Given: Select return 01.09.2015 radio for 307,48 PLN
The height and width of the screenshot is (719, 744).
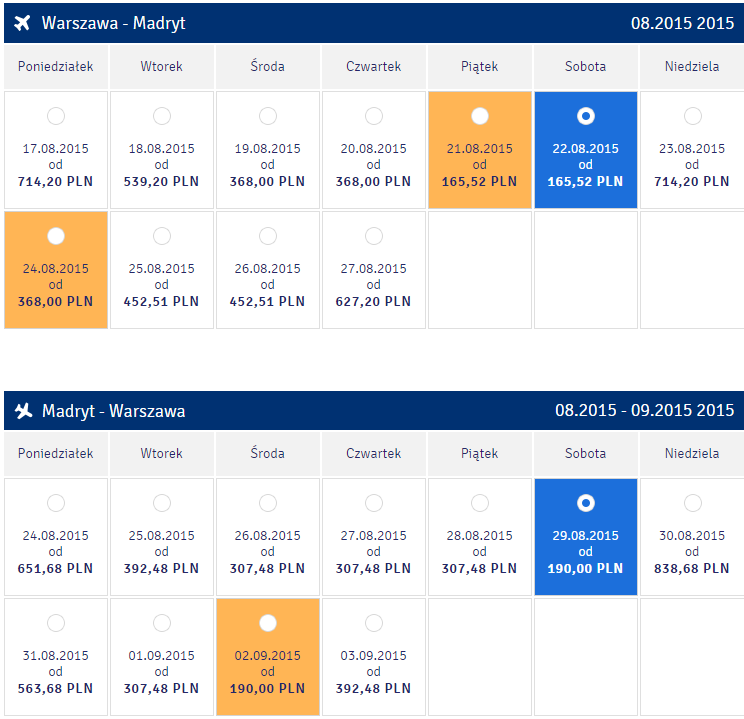Looking at the screenshot, I should 162,623.
